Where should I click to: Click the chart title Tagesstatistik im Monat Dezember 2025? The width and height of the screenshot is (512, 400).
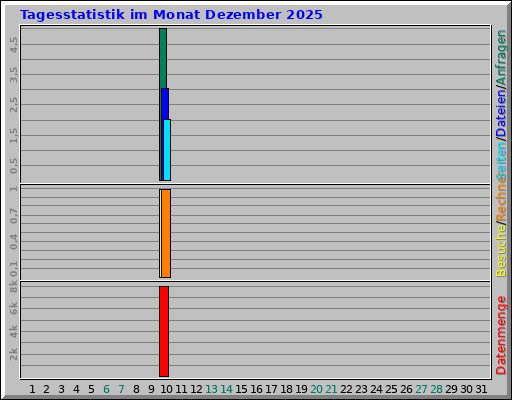[171, 15]
